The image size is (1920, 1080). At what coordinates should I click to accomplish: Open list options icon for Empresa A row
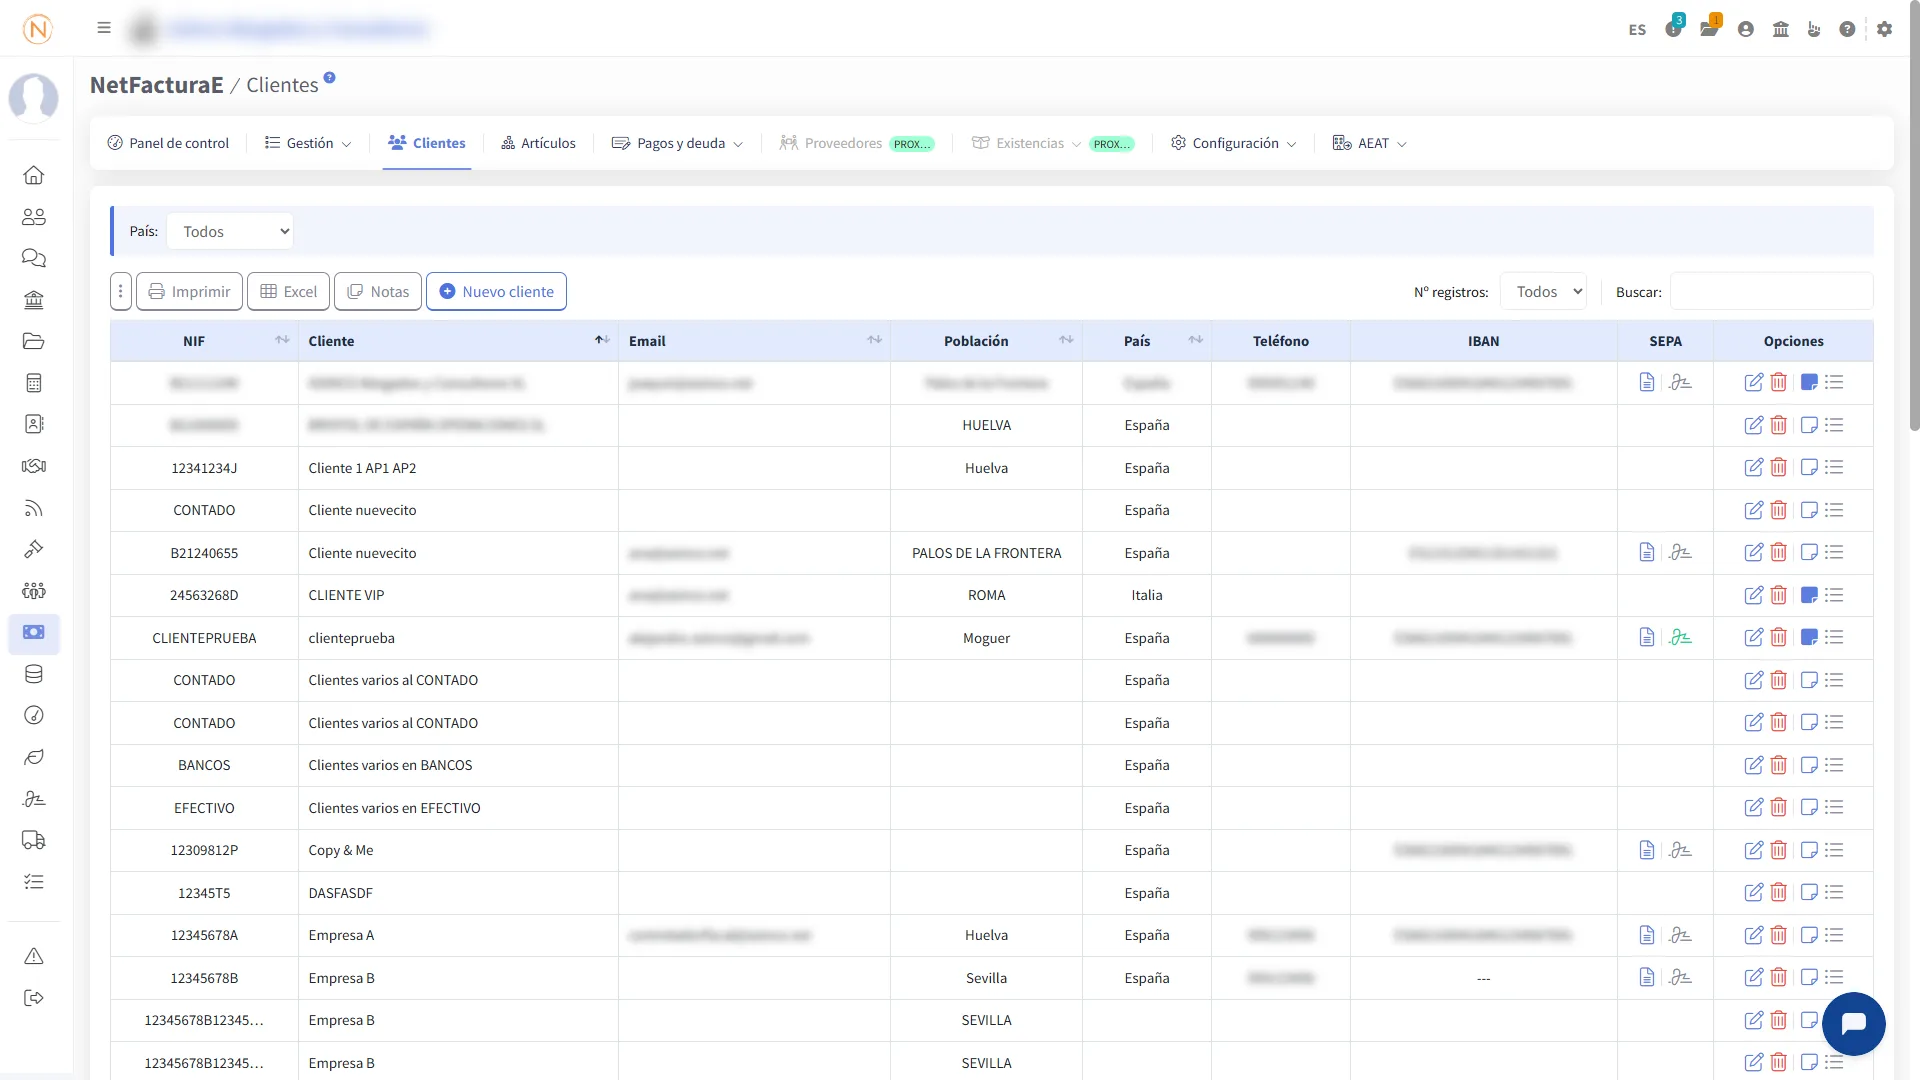click(x=1834, y=935)
